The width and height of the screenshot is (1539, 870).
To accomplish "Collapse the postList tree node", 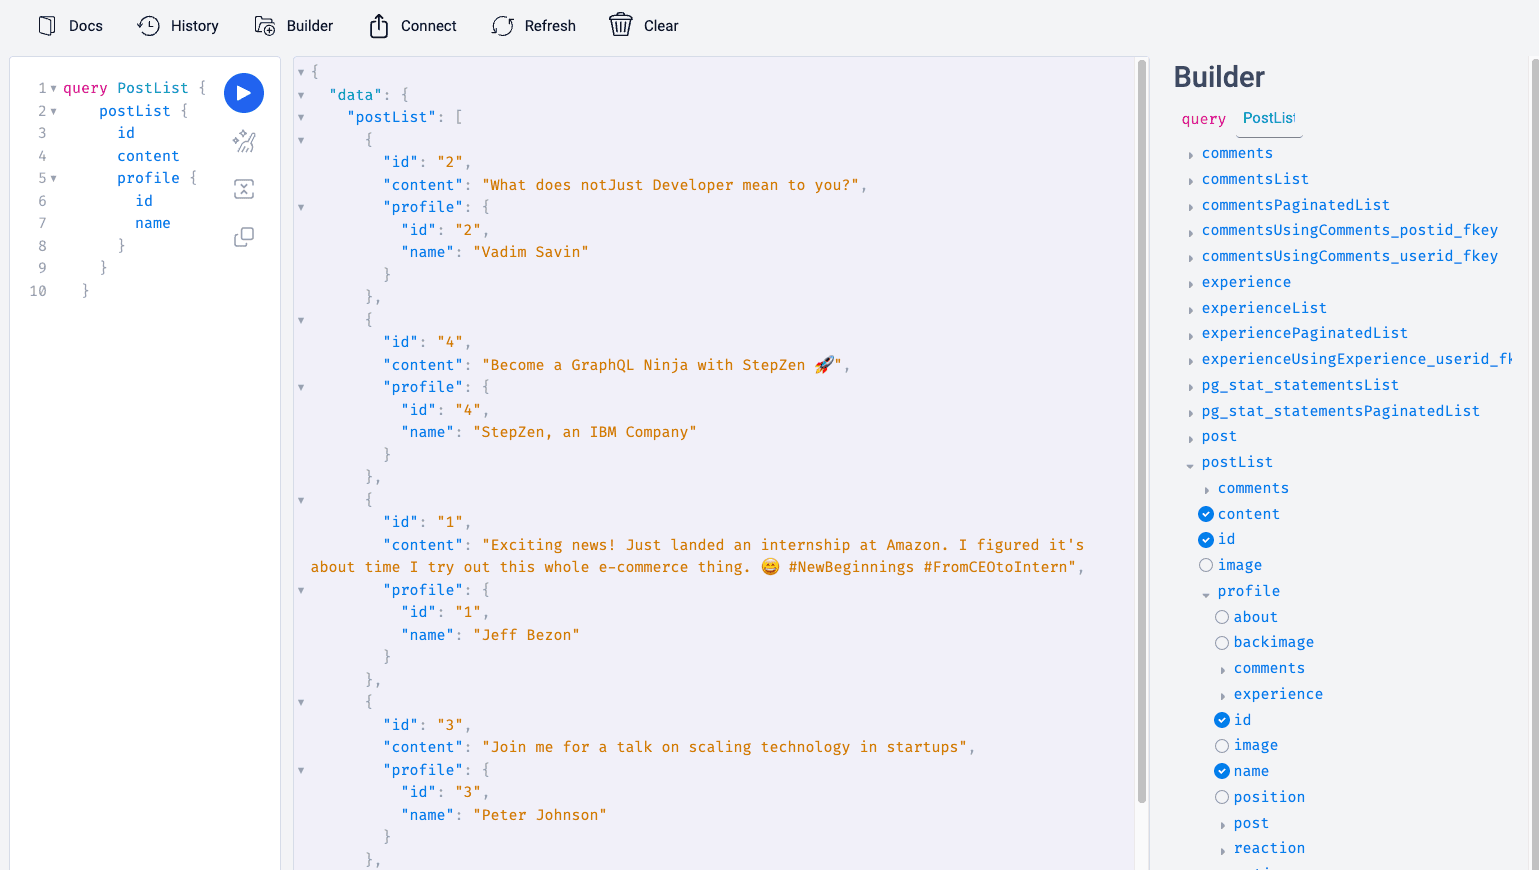I will click(x=1190, y=464).
